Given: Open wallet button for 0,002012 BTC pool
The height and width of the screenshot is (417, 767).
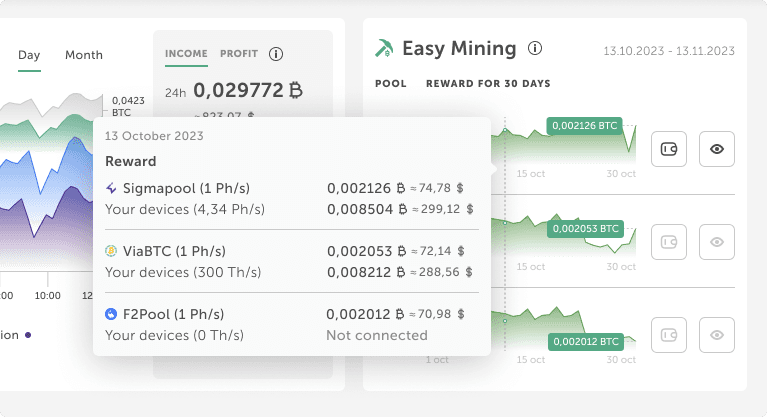Looking at the screenshot, I should coord(669,335).
